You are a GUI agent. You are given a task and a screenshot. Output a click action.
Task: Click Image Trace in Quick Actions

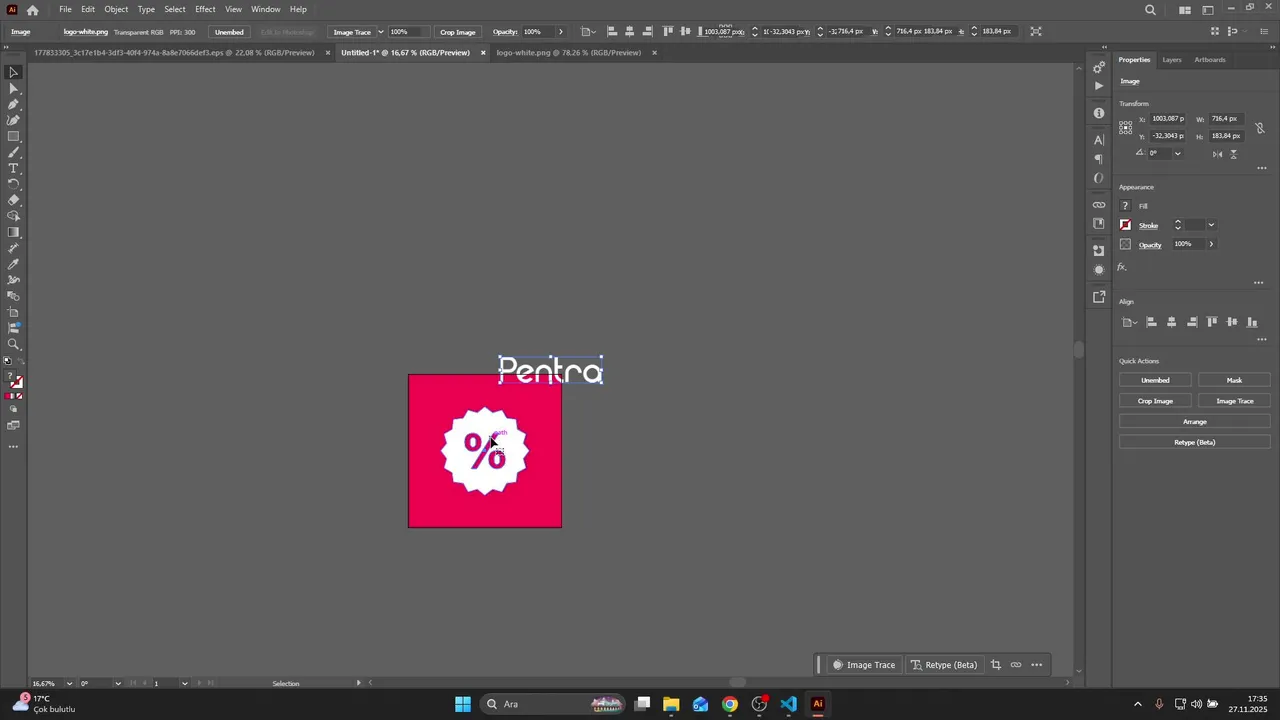click(1234, 401)
